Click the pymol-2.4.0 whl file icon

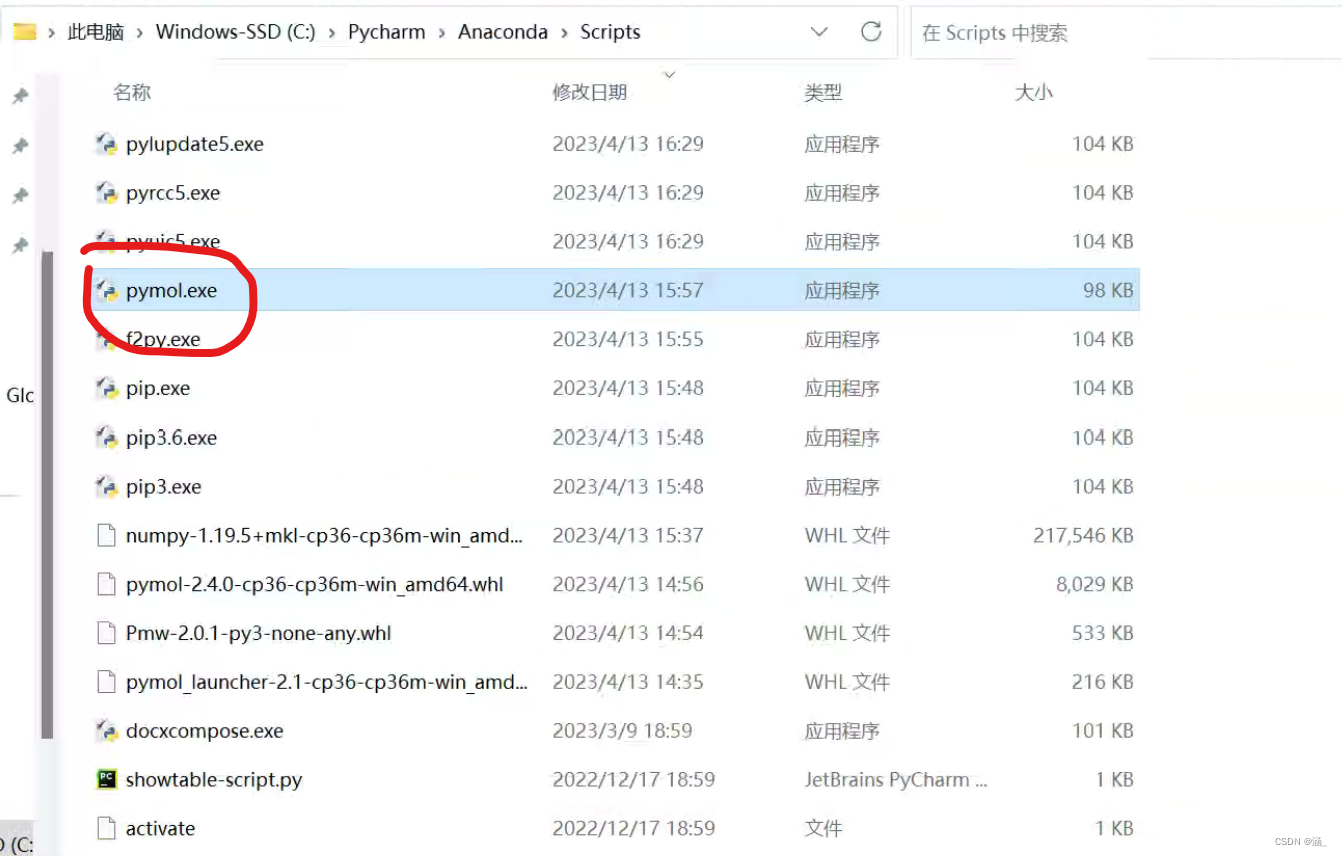point(106,585)
